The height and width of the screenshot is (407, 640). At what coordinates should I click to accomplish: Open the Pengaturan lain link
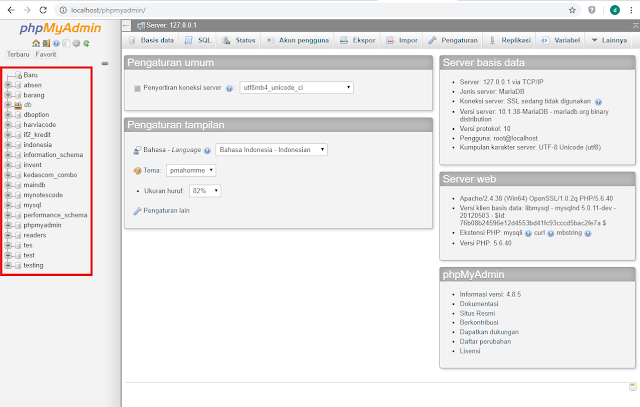[167, 211]
